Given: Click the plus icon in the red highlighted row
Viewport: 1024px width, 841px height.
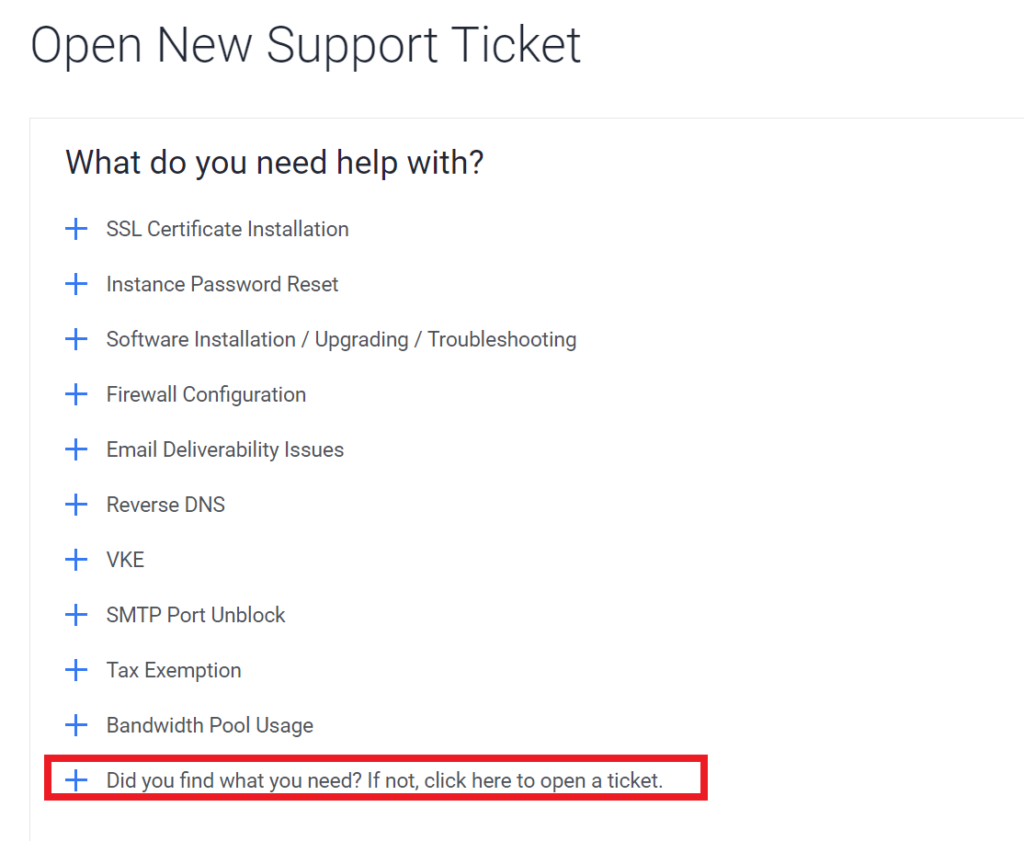Looking at the screenshot, I should coord(77,779).
